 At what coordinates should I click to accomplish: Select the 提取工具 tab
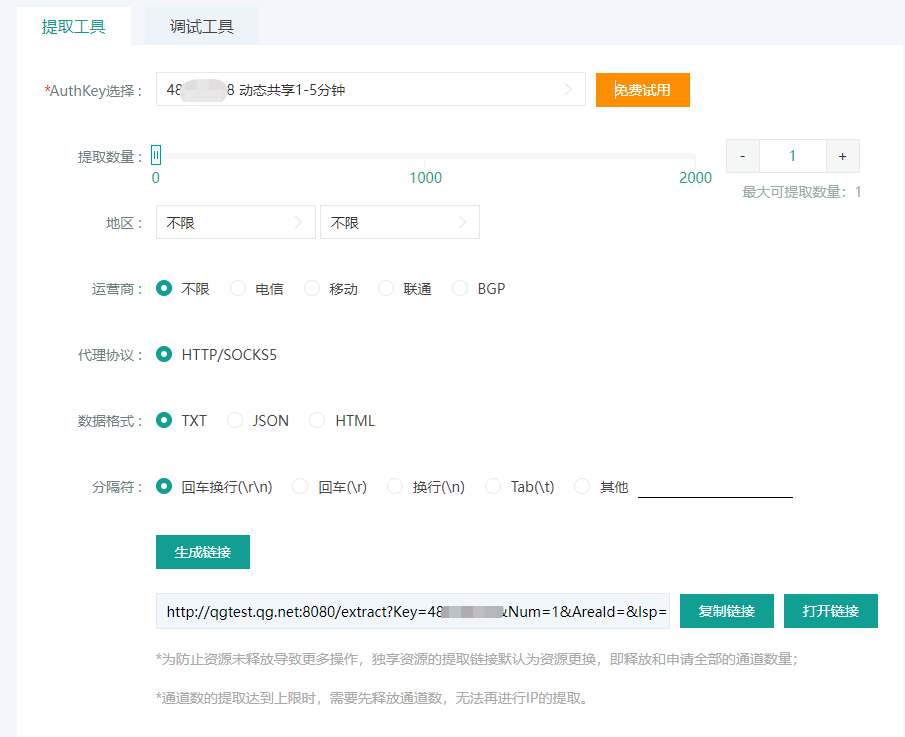point(73,27)
